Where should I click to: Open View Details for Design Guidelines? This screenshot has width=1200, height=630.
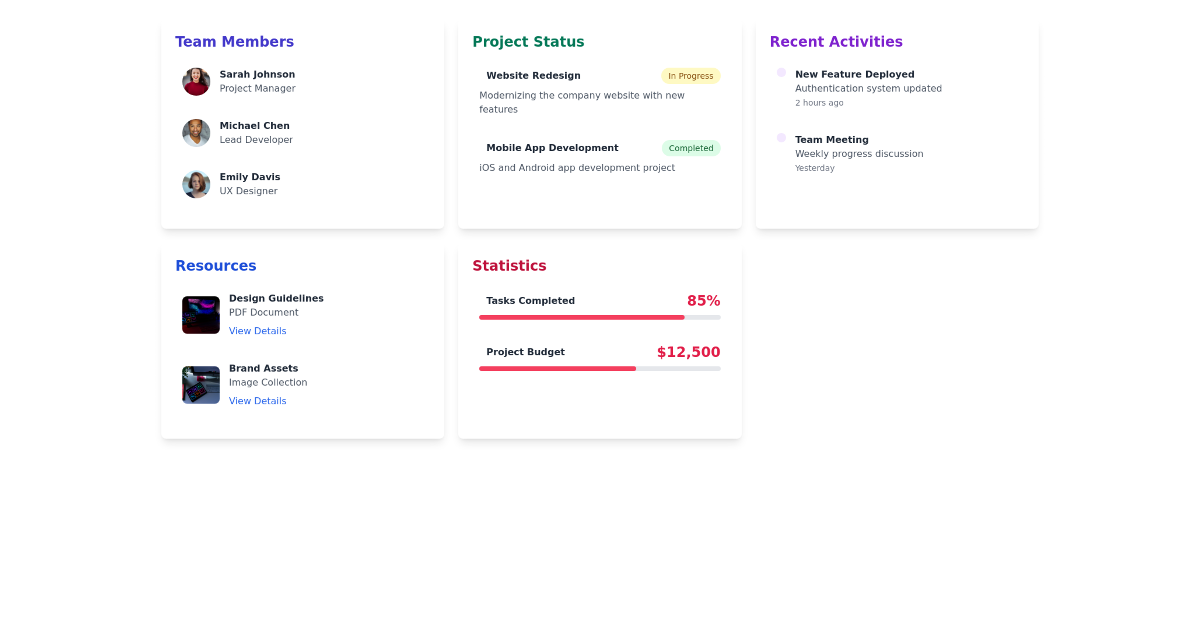pyautogui.click(x=257, y=330)
